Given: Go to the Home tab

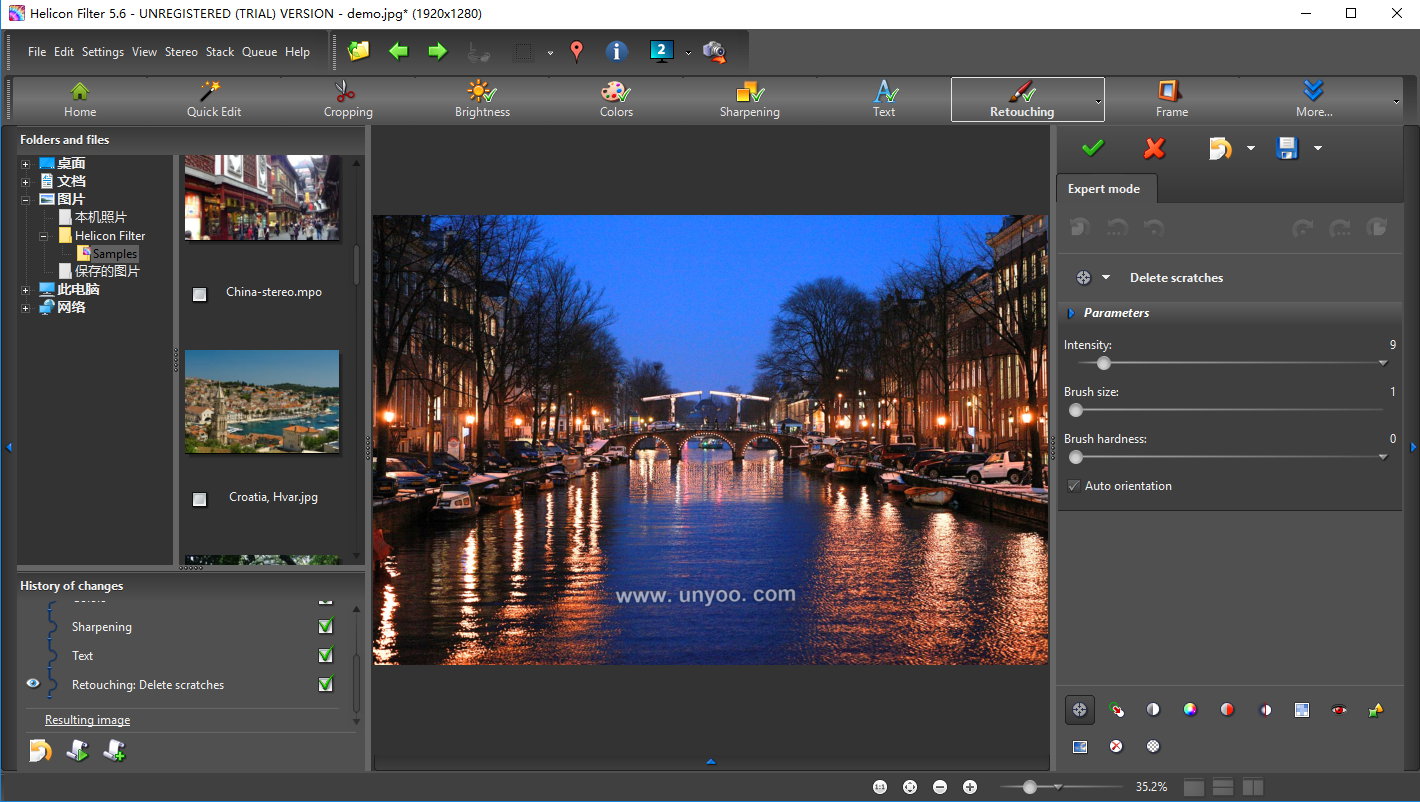Looking at the screenshot, I should (80, 100).
